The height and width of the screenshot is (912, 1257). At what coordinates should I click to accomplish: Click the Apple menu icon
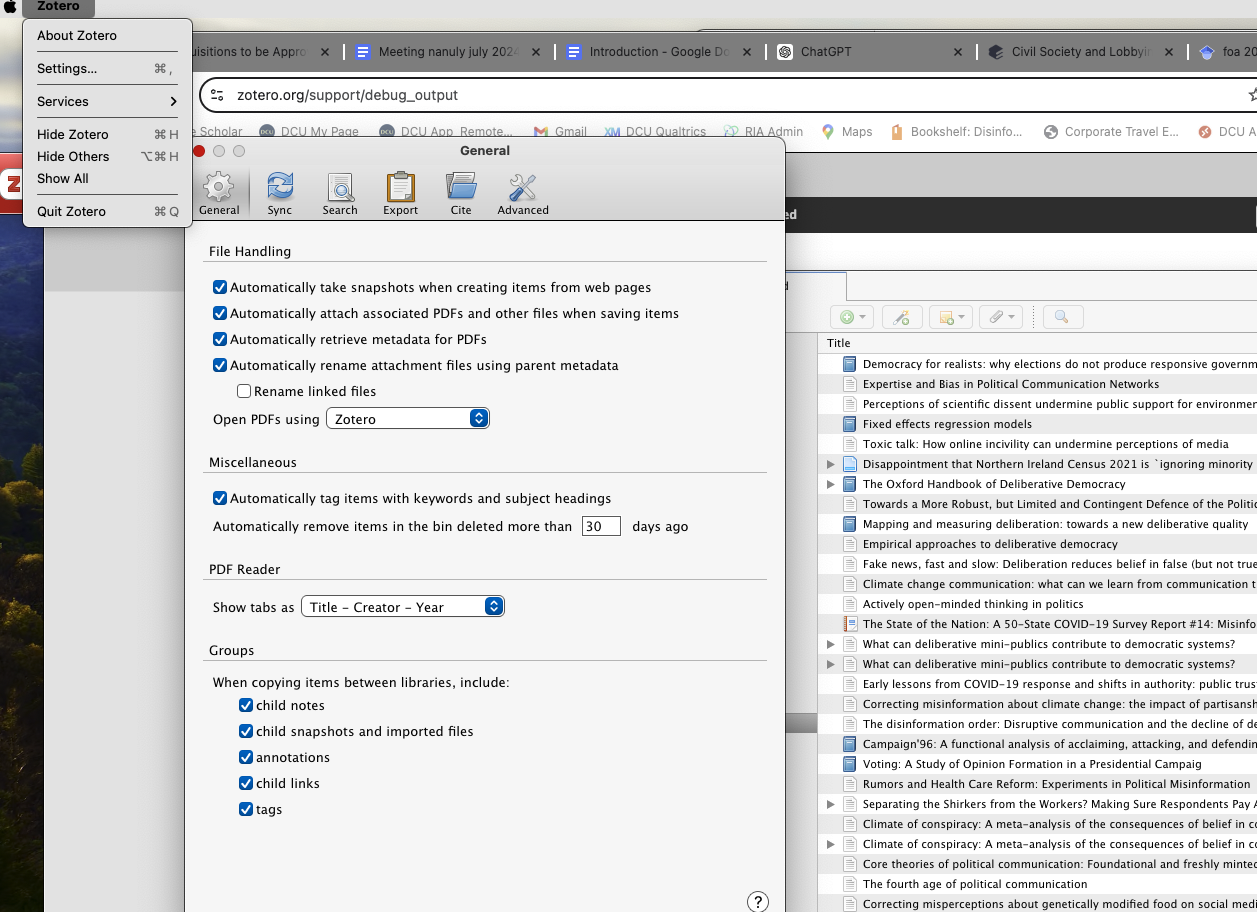10,7
